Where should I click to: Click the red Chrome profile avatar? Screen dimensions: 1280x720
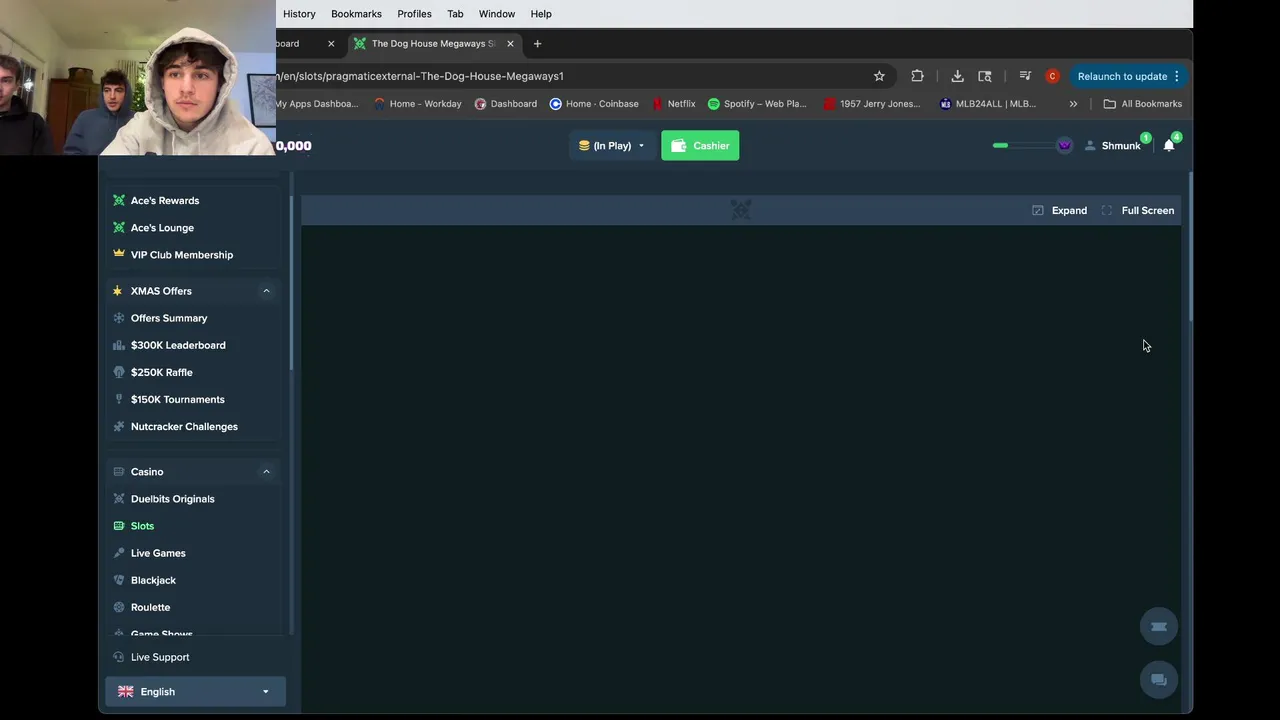pyautogui.click(x=1052, y=76)
